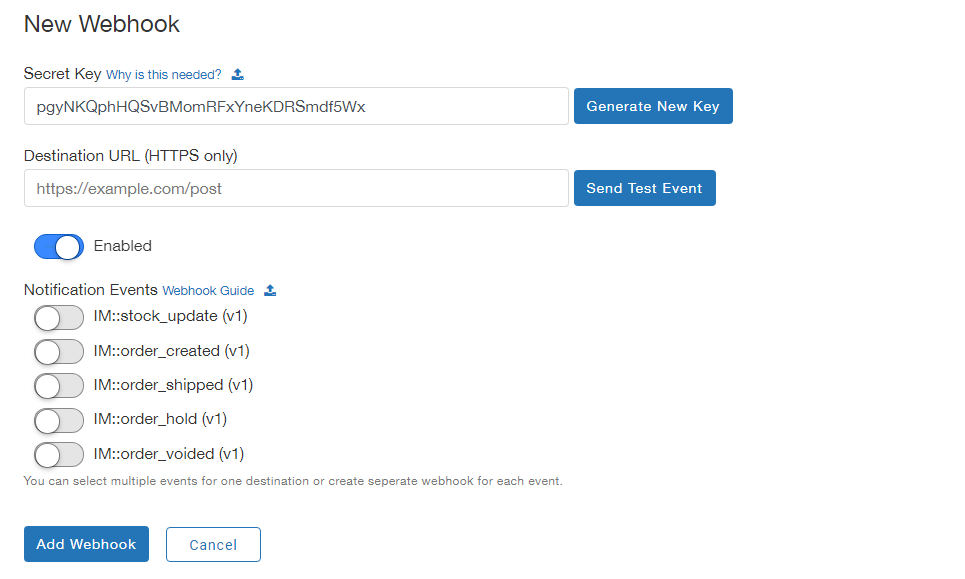The image size is (965, 579).
Task: Turn on the IM::stock_update event toggle
Action: (x=58, y=317)
